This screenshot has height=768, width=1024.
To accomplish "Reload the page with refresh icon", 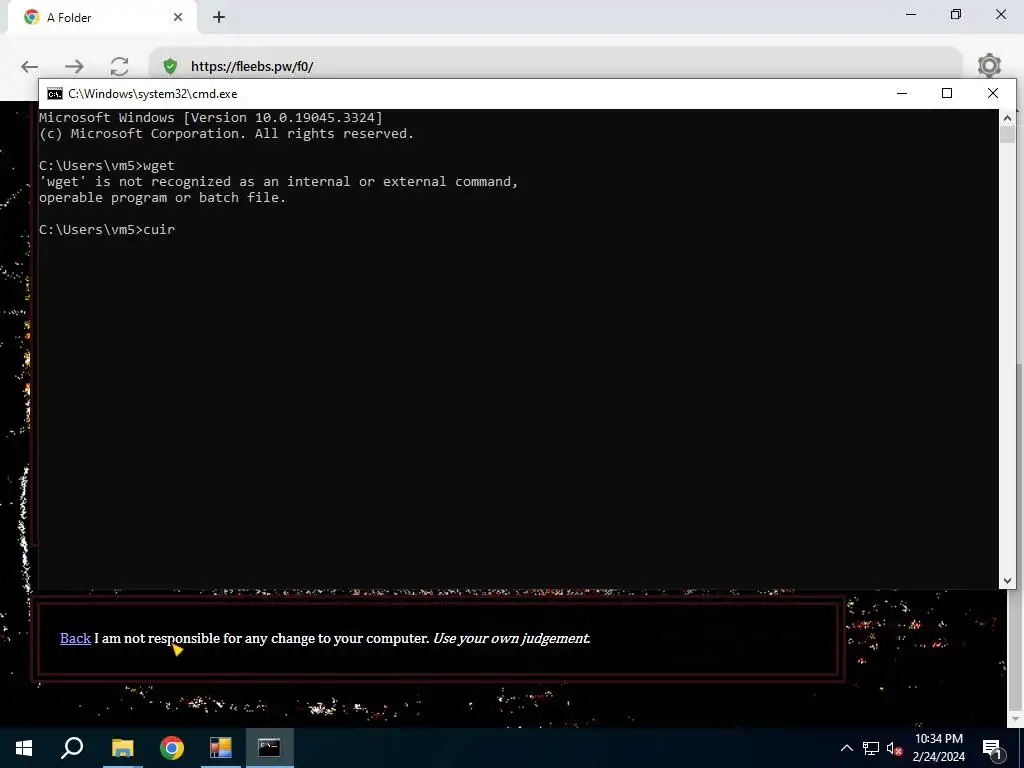I will pos(120,66).
